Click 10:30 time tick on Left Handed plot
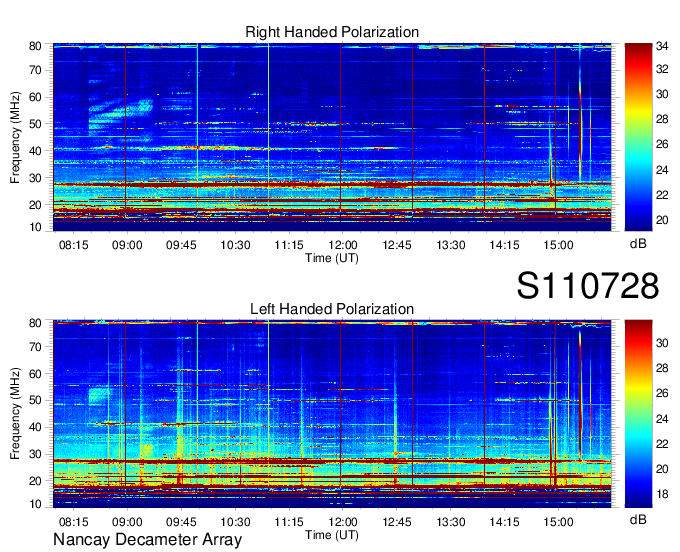 point(235,522)
